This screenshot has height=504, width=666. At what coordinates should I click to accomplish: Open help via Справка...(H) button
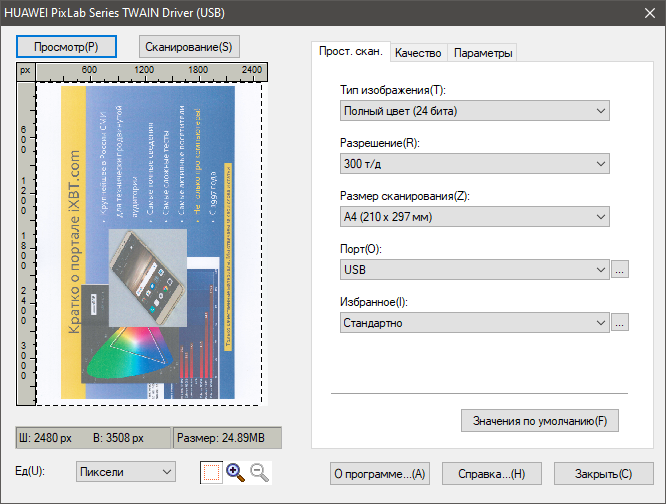click(x=491, y=473)
